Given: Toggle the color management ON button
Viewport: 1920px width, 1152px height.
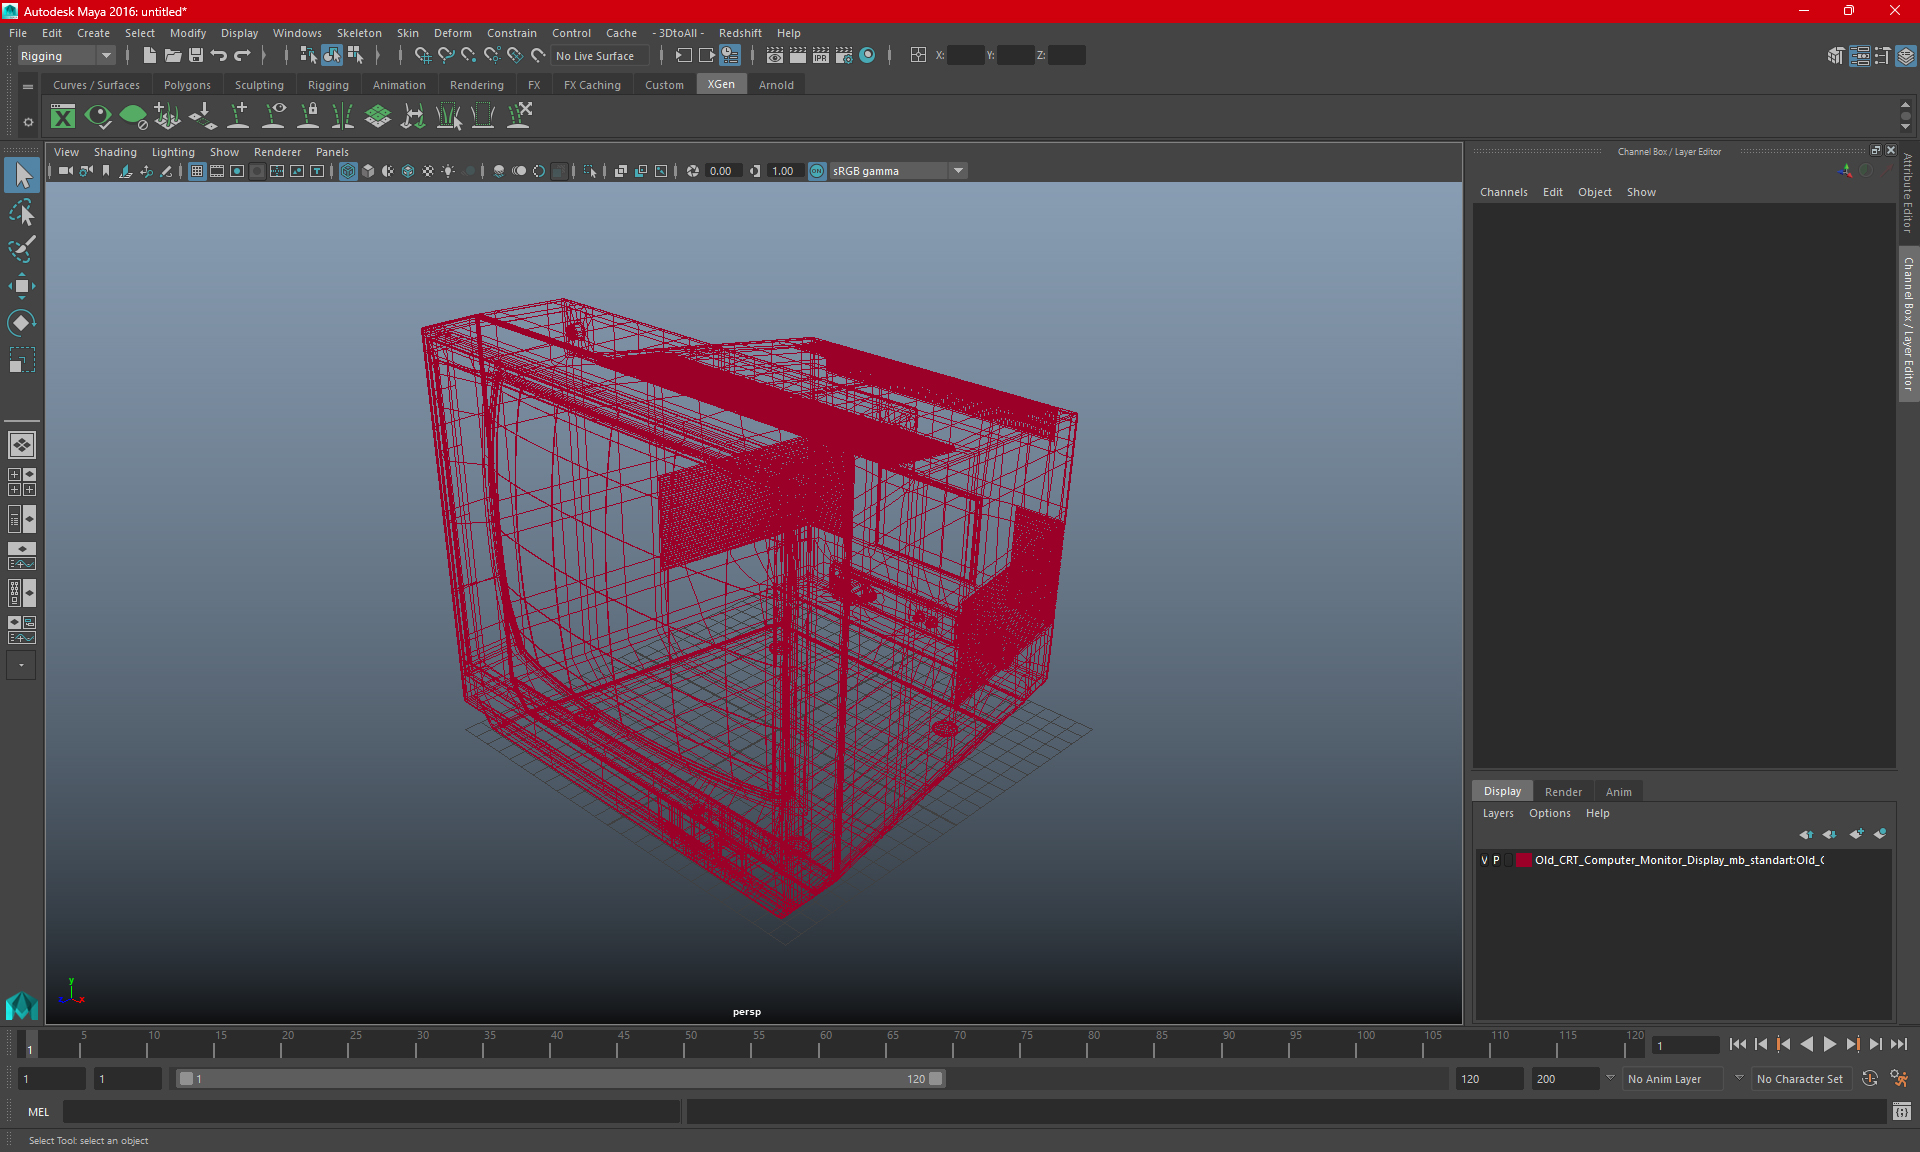Looking at the screenshot, I should point(817,171).
